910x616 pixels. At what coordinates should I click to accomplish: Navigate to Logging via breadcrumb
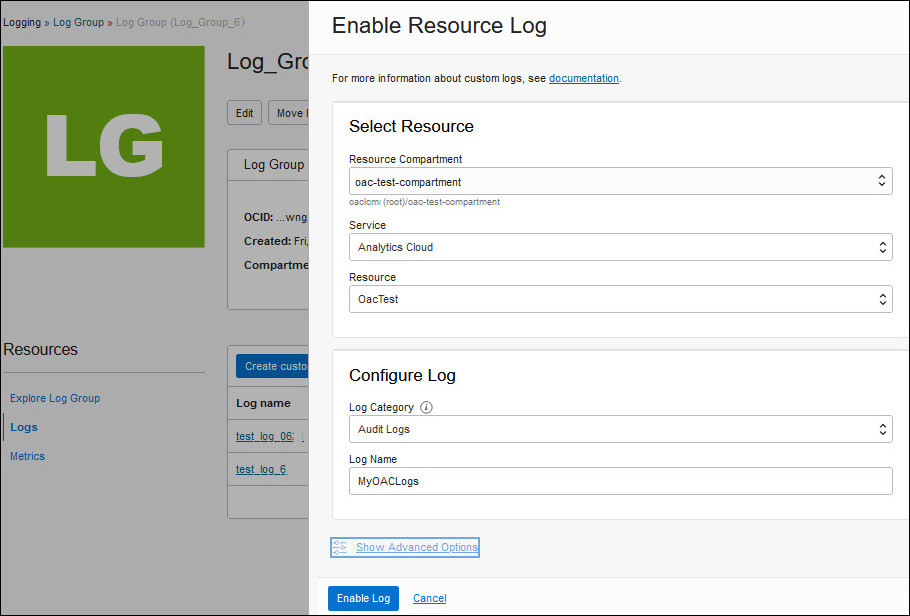22,21
